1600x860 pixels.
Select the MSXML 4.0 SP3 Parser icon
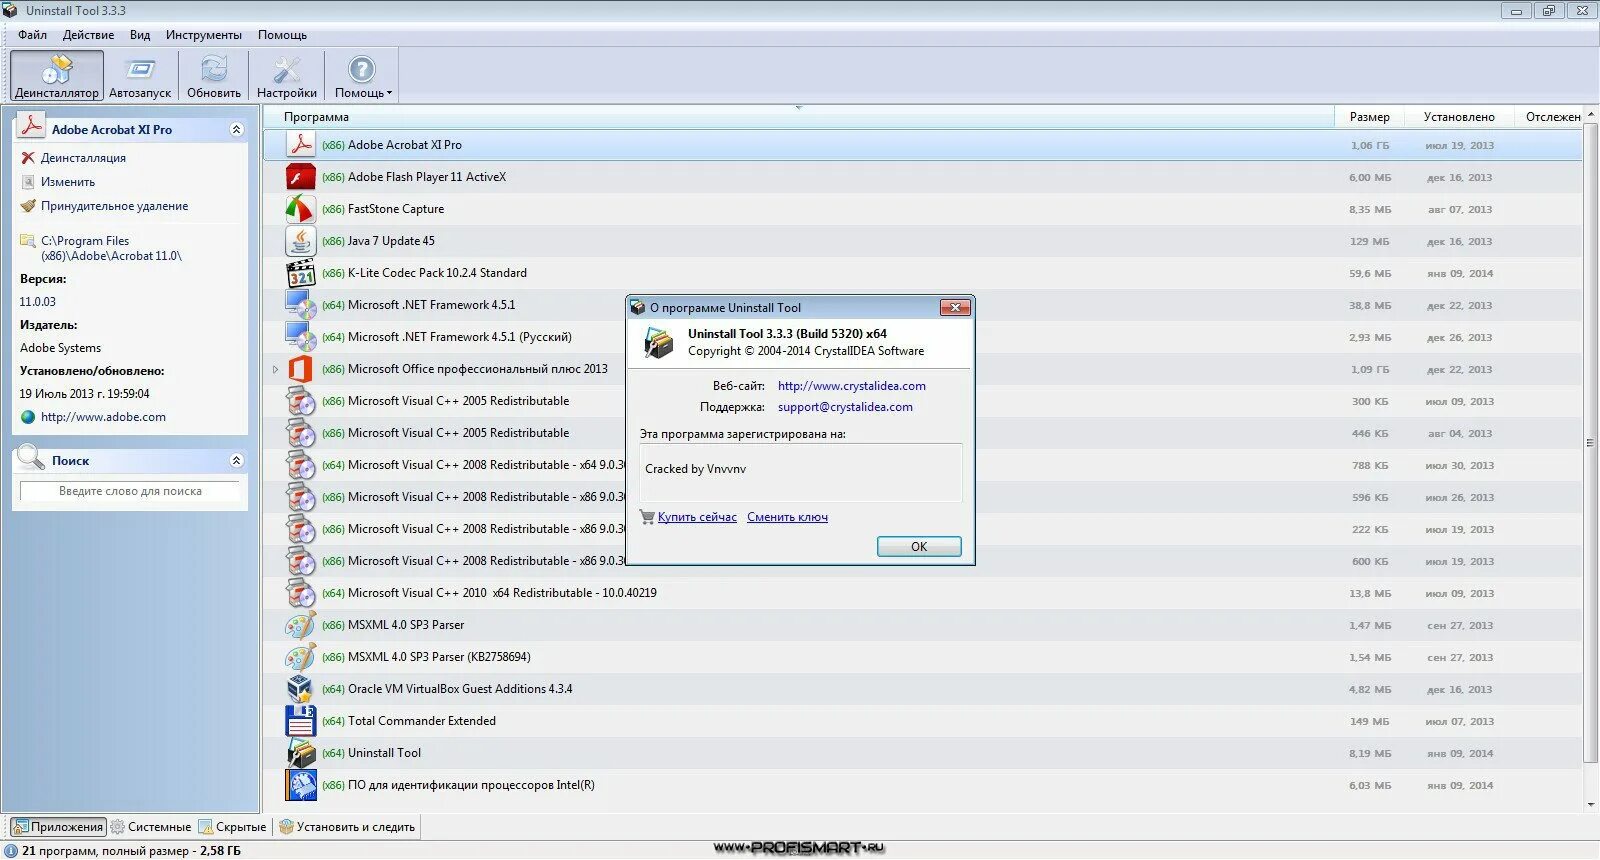pyautogui.click(x=301, y=625)
